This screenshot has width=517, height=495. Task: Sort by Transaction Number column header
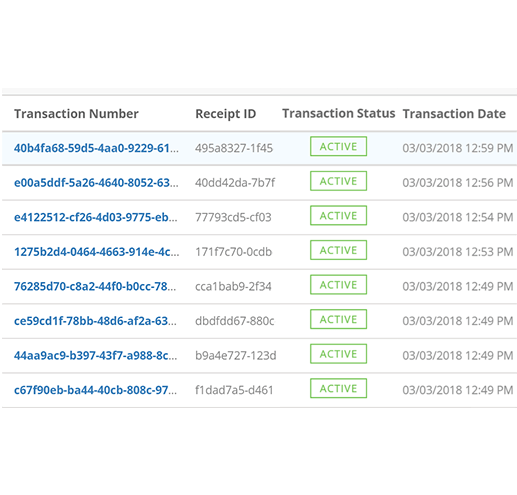coord(76,114)
